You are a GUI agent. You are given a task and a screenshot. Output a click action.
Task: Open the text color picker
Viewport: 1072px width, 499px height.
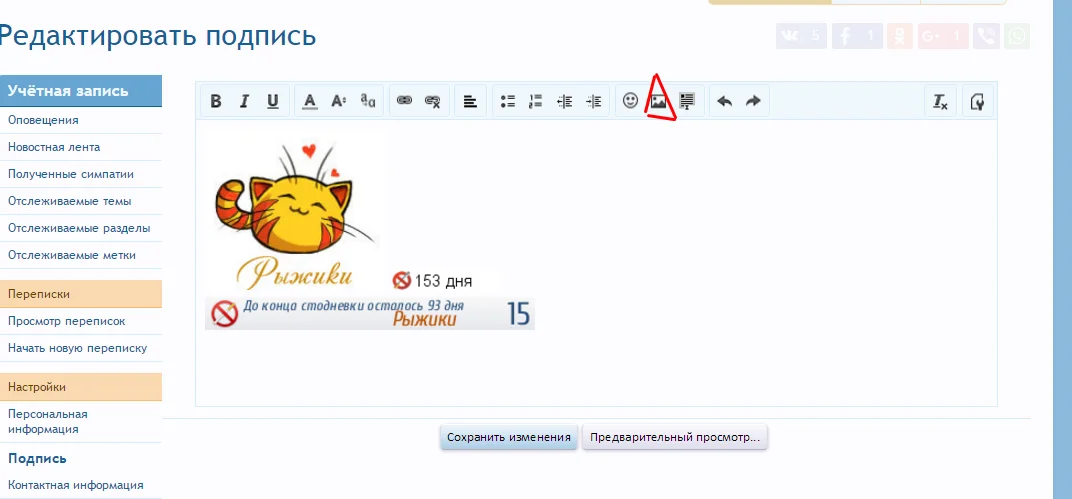[310, 101]
